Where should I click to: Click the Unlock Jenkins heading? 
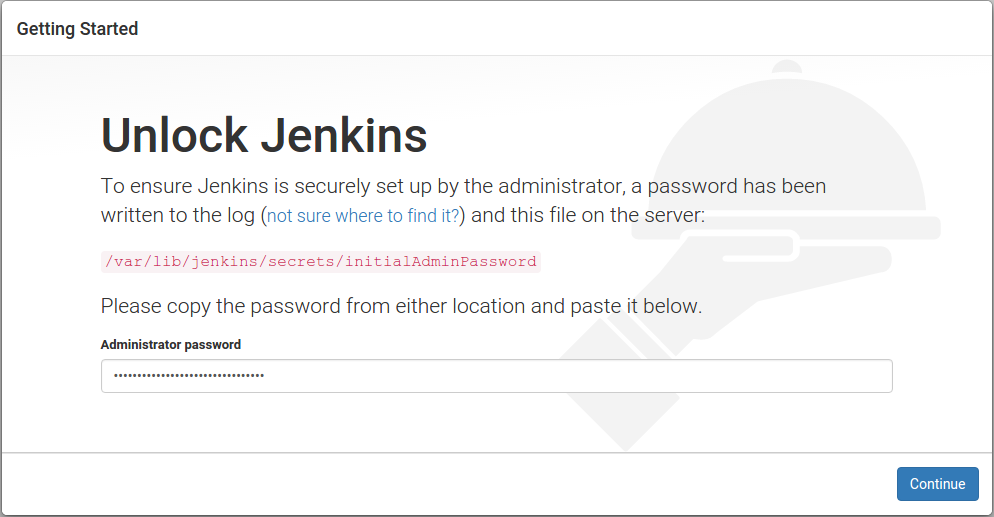(x=264, y=135)
